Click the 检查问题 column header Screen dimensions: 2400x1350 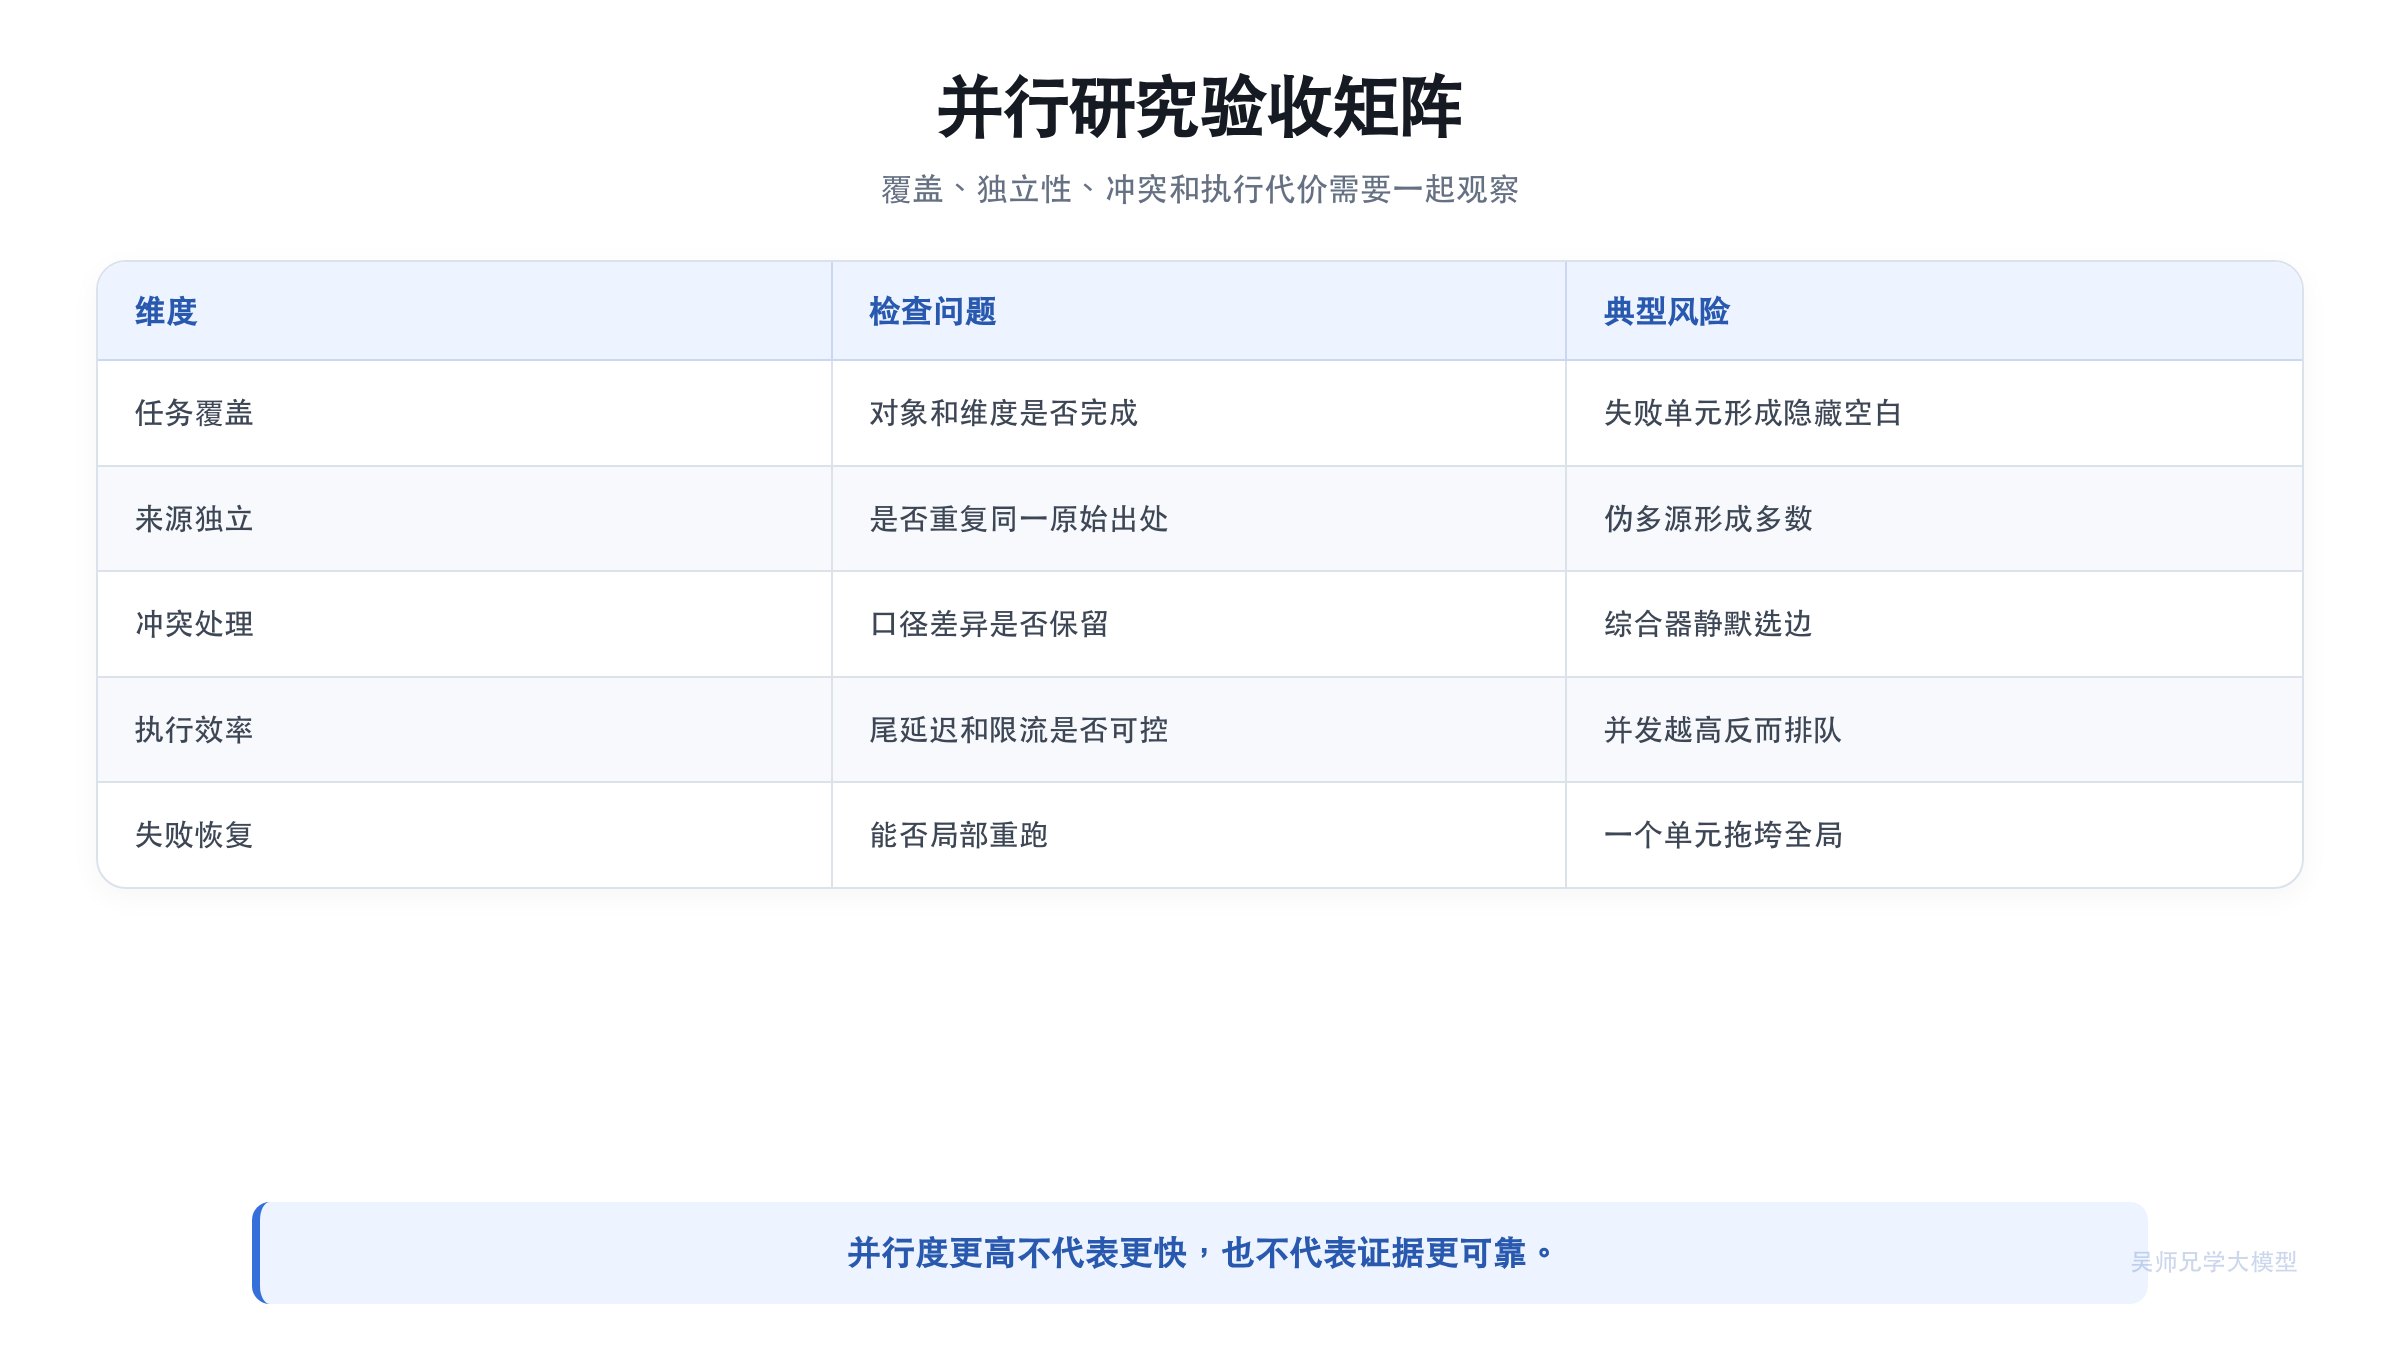1199,311
